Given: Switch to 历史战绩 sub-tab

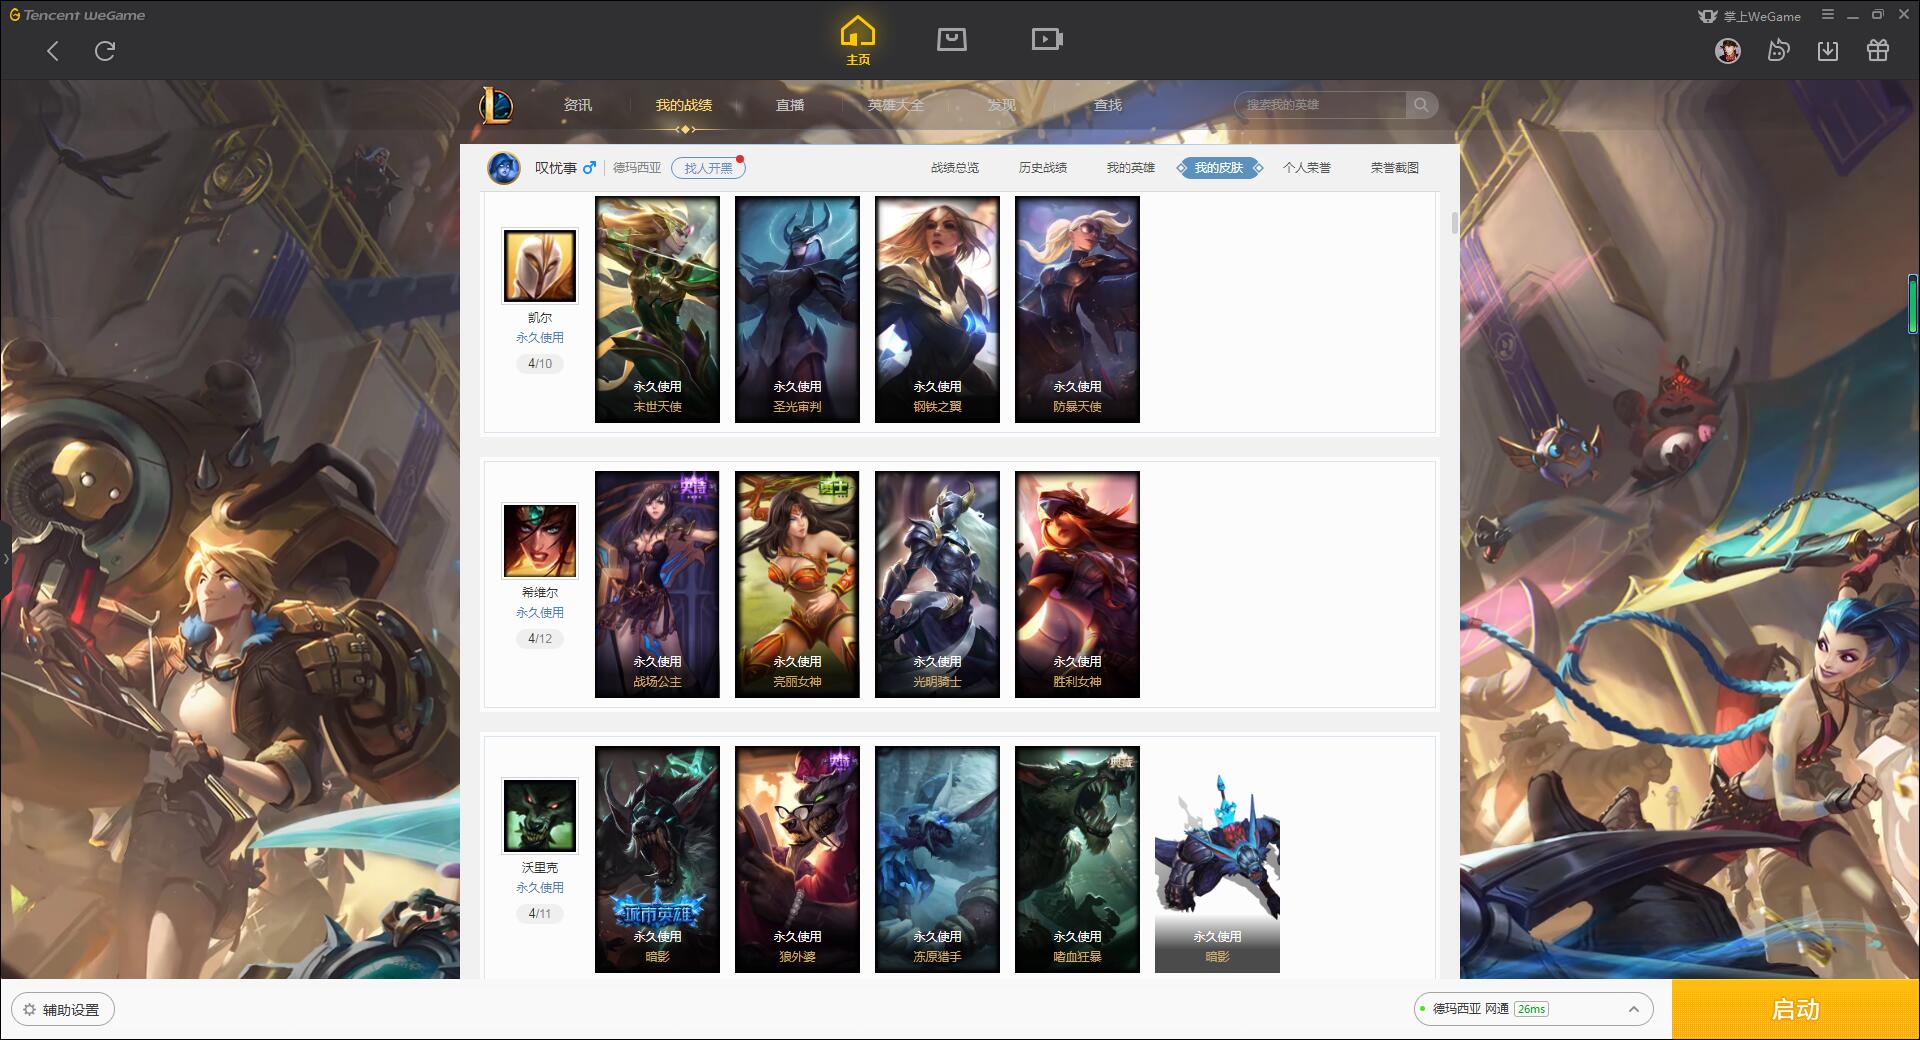Looking at the screenshot, I should pyautogui.click(x=1043, y=168).
